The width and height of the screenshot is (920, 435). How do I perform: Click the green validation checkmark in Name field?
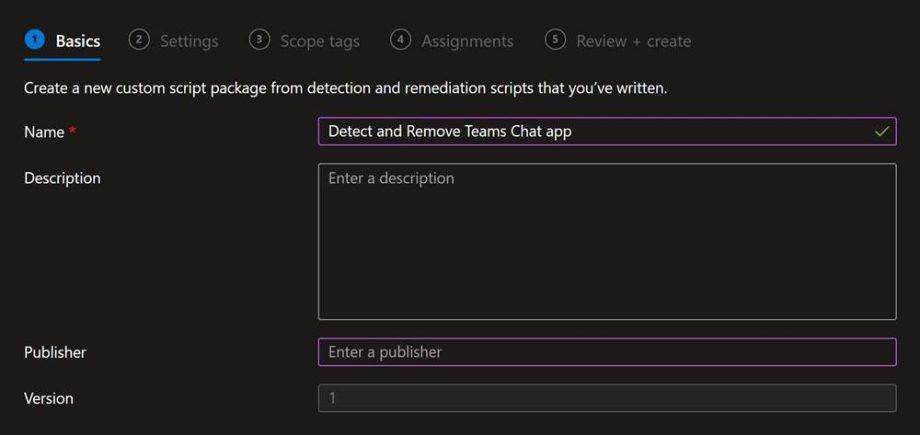tap(881, 131)
